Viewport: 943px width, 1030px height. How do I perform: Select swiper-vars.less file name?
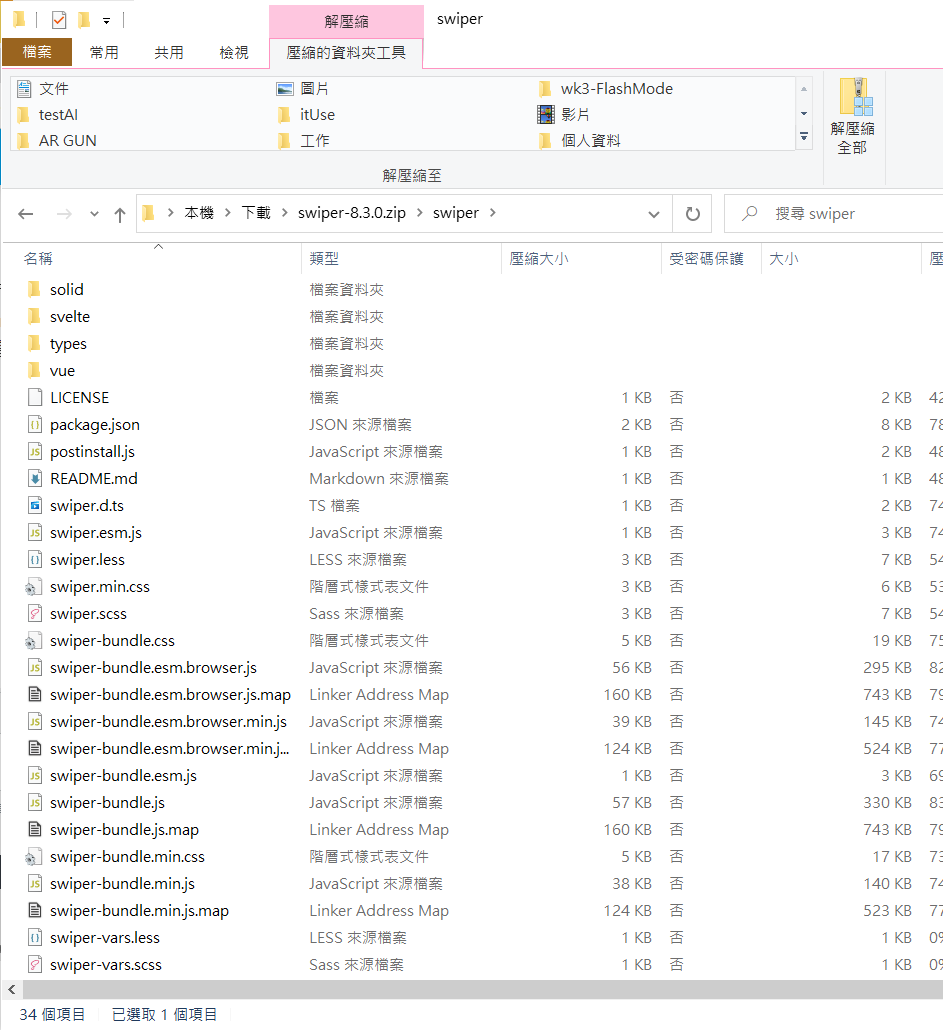pos(105,937)
